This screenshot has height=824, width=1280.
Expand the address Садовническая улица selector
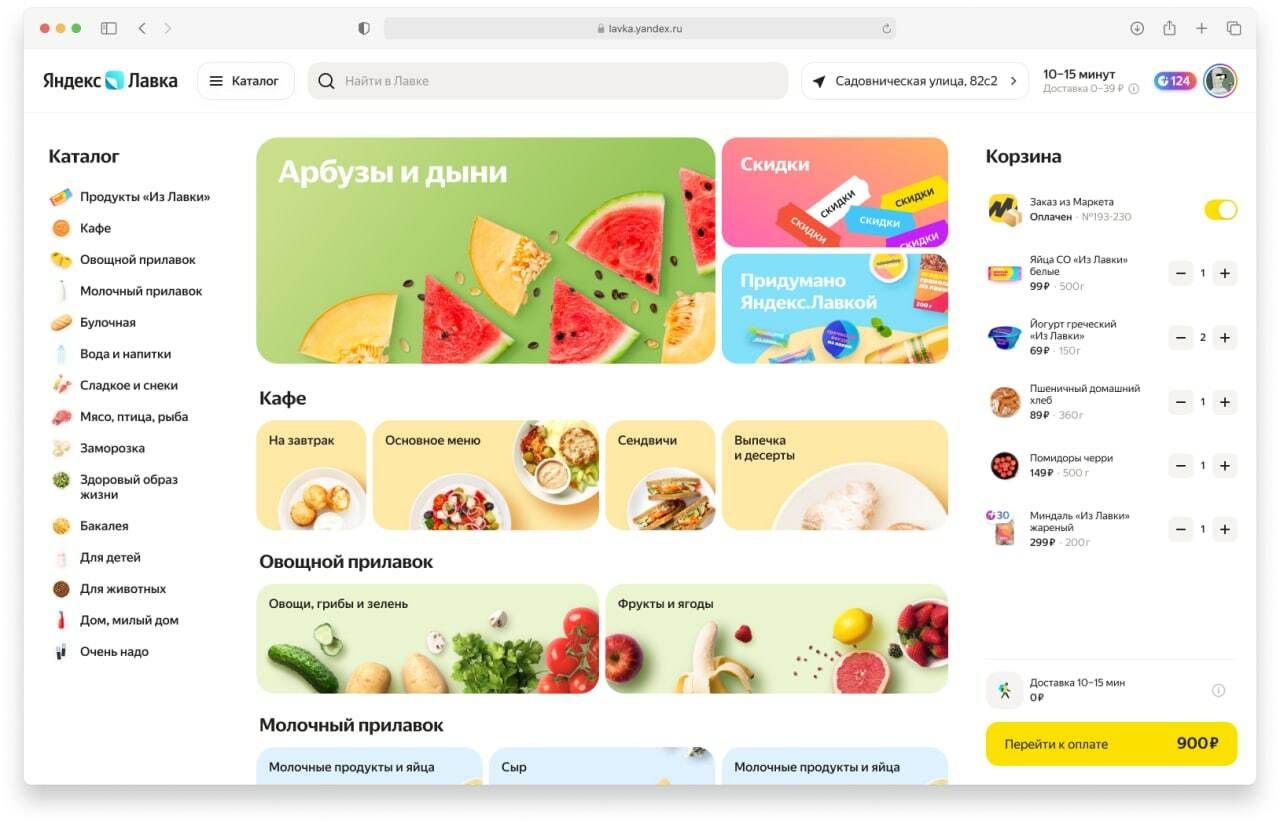point(915,81)
